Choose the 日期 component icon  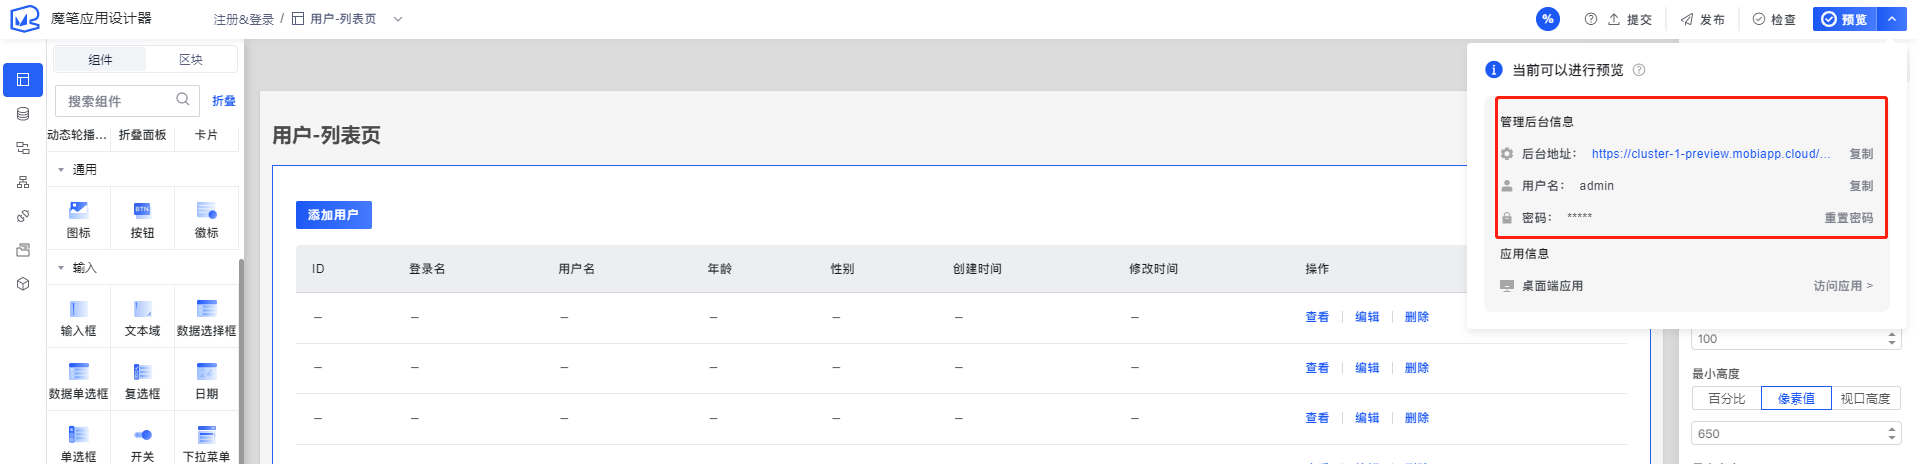[x=206, y=371]
